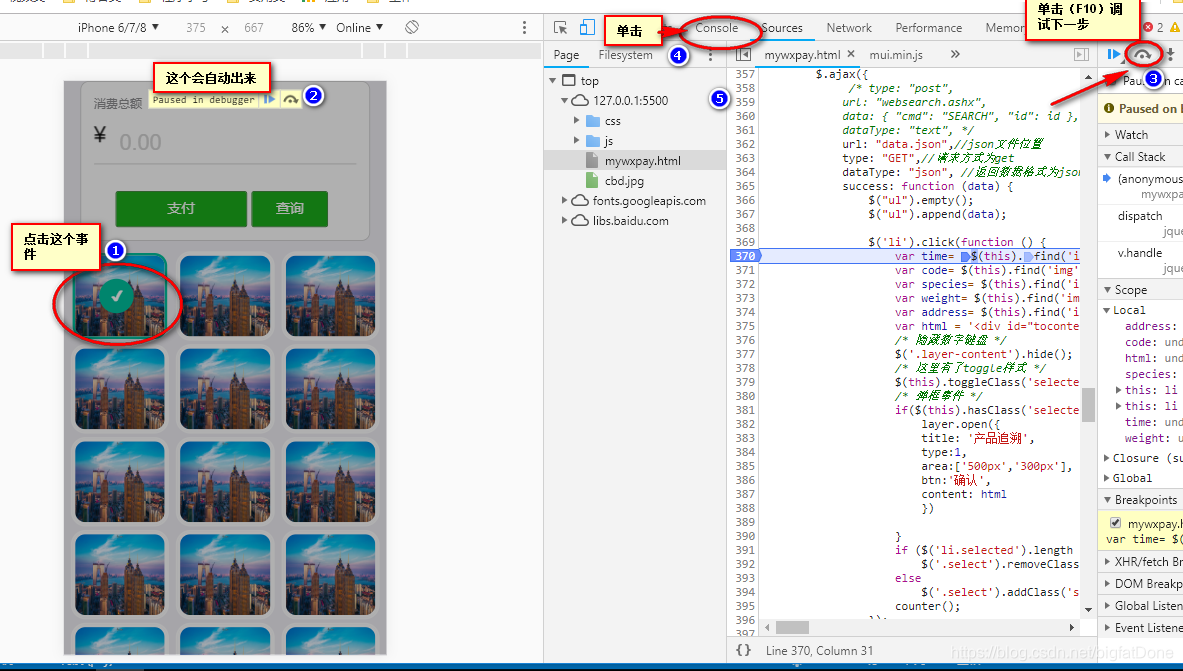Viewport: 1183px width, 671px height.
Task: Collapse the top frame tree node
Action: pos(553,80)
